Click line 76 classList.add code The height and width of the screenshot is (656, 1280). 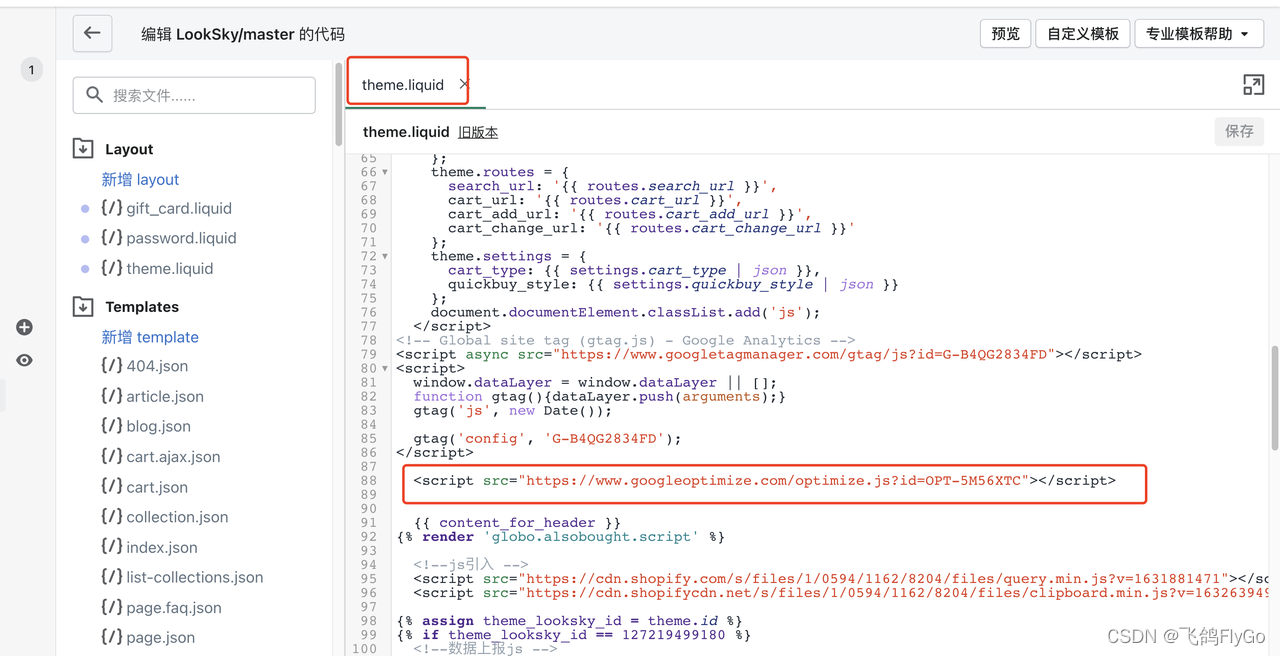click(x=625, y=312)
